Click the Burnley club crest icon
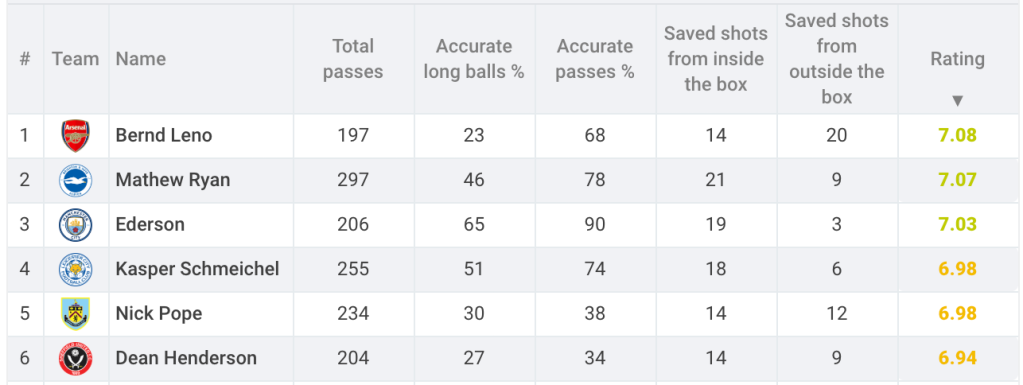The width and height of the screenshot is (1023, 385). [76, 313]
